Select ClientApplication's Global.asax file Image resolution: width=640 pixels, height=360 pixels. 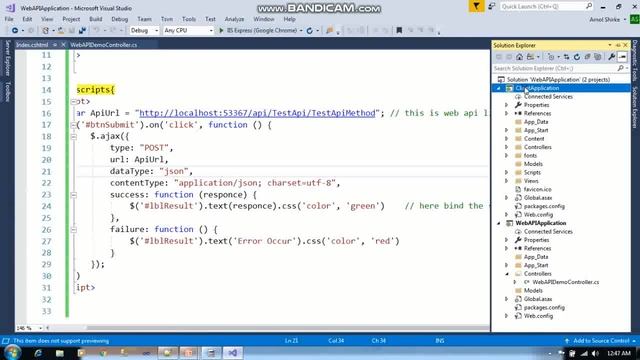click(x=538, y=198)
